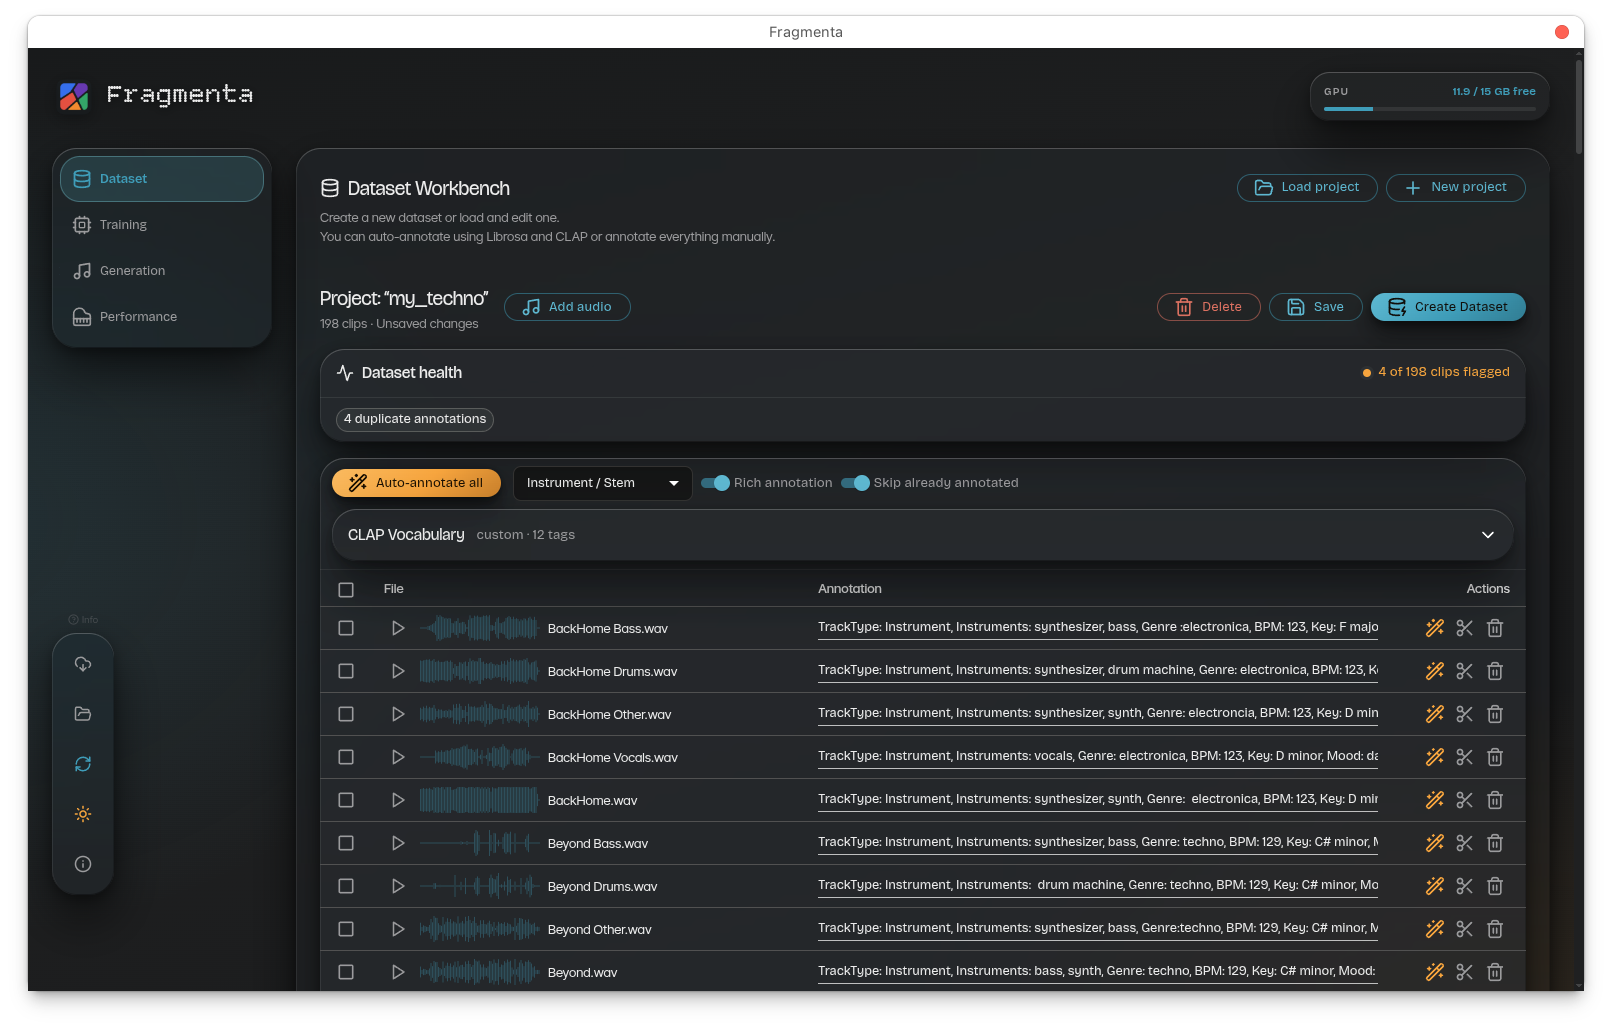Click the sun theme icon in sidebar dock
The image size is (1612, 1031).
[x=83, y=814]
